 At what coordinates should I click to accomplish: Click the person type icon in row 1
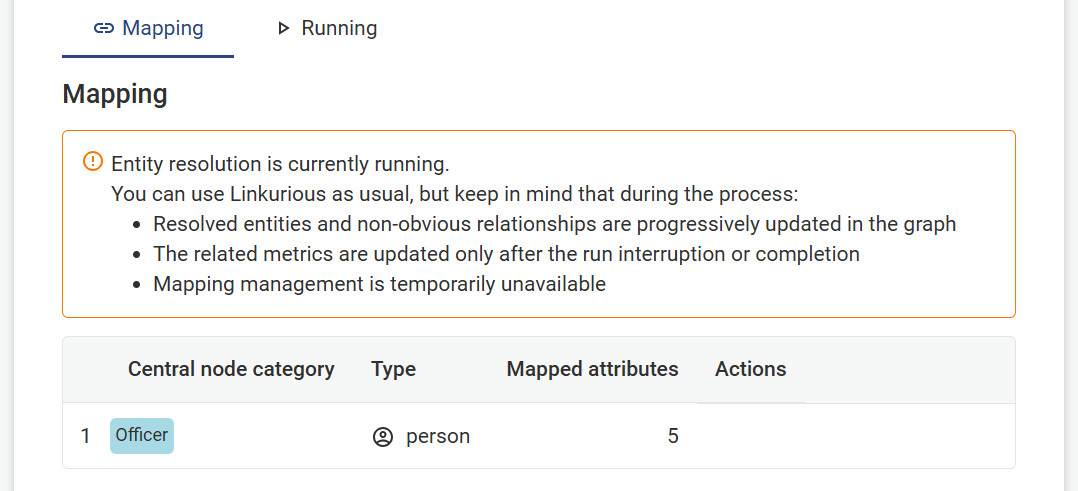pyautogui.click(x=382, y=437)
